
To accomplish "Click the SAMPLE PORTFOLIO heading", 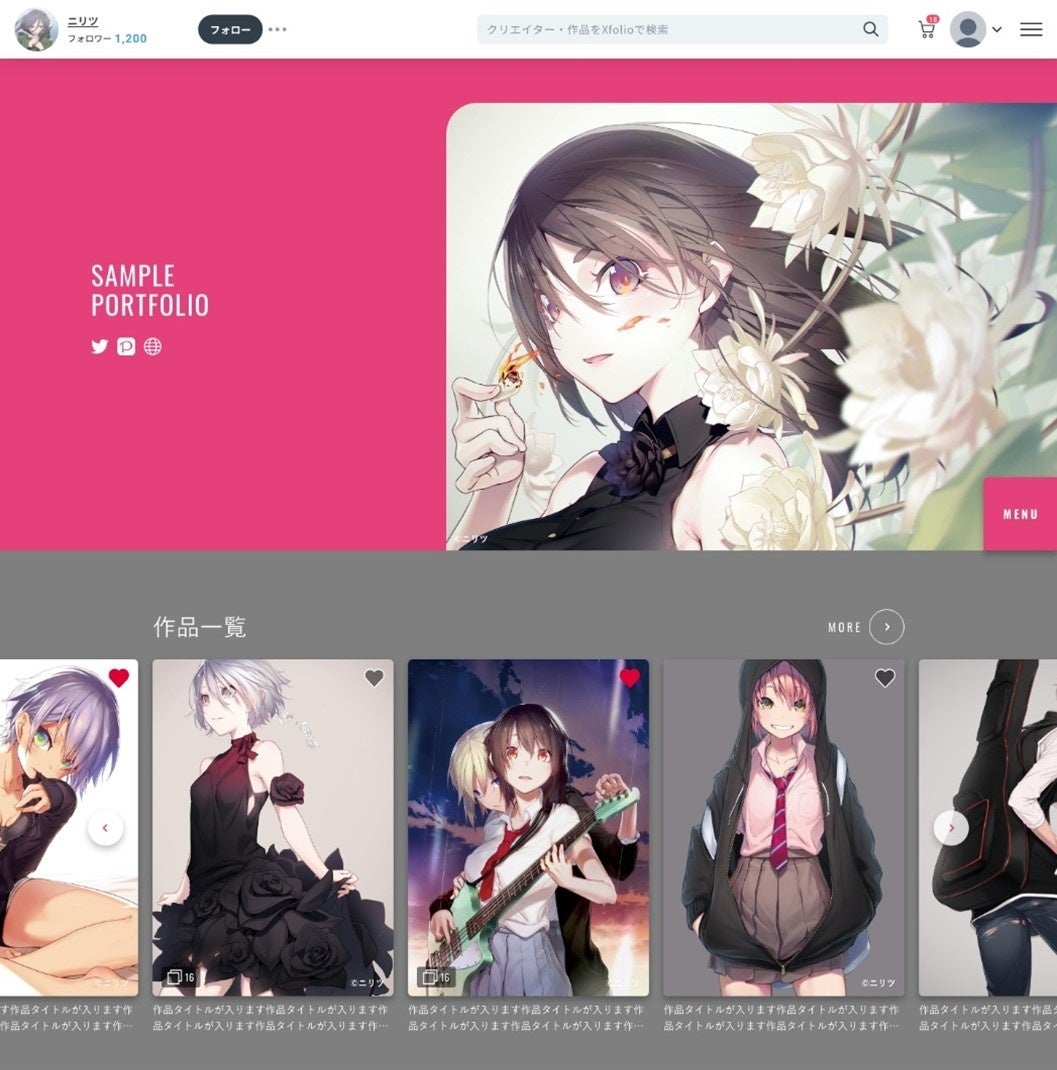I will click(150, 291).
